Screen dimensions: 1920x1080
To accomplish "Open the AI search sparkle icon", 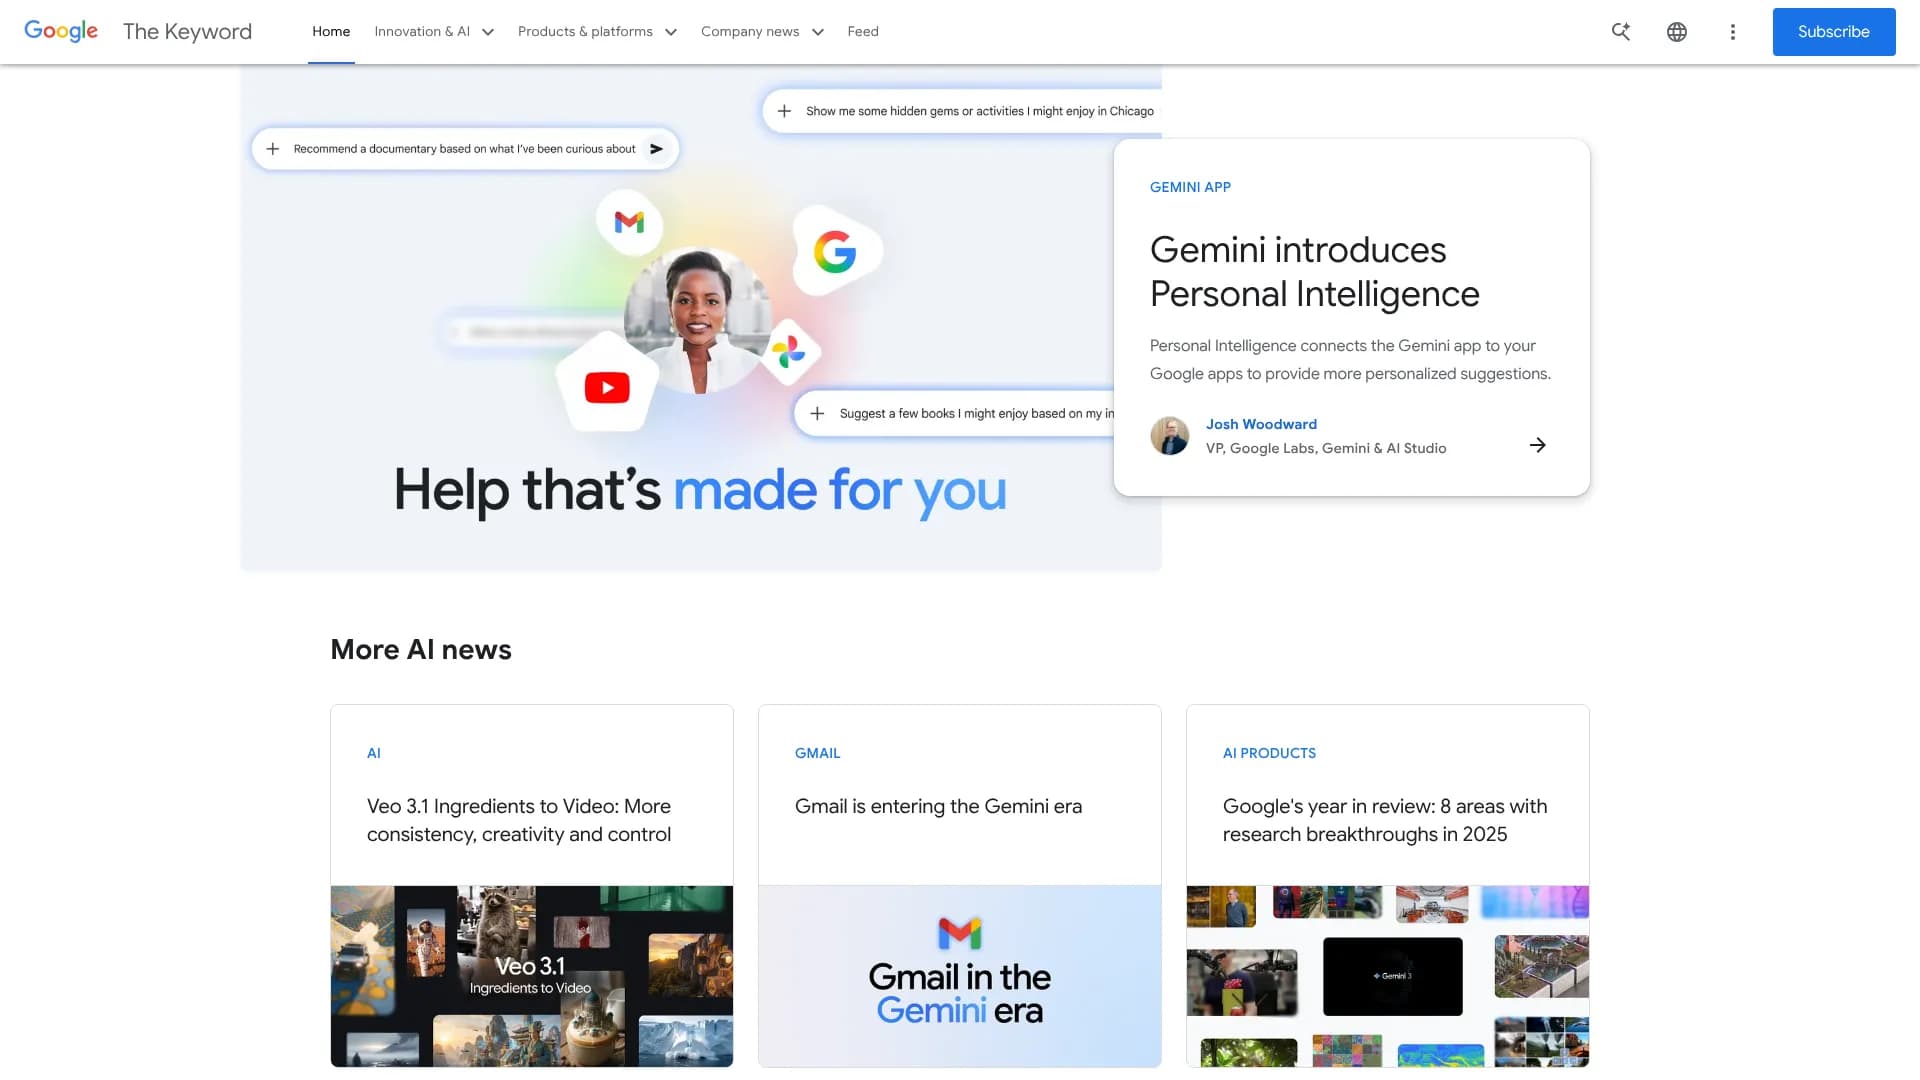I will (x=1621, y=31).
